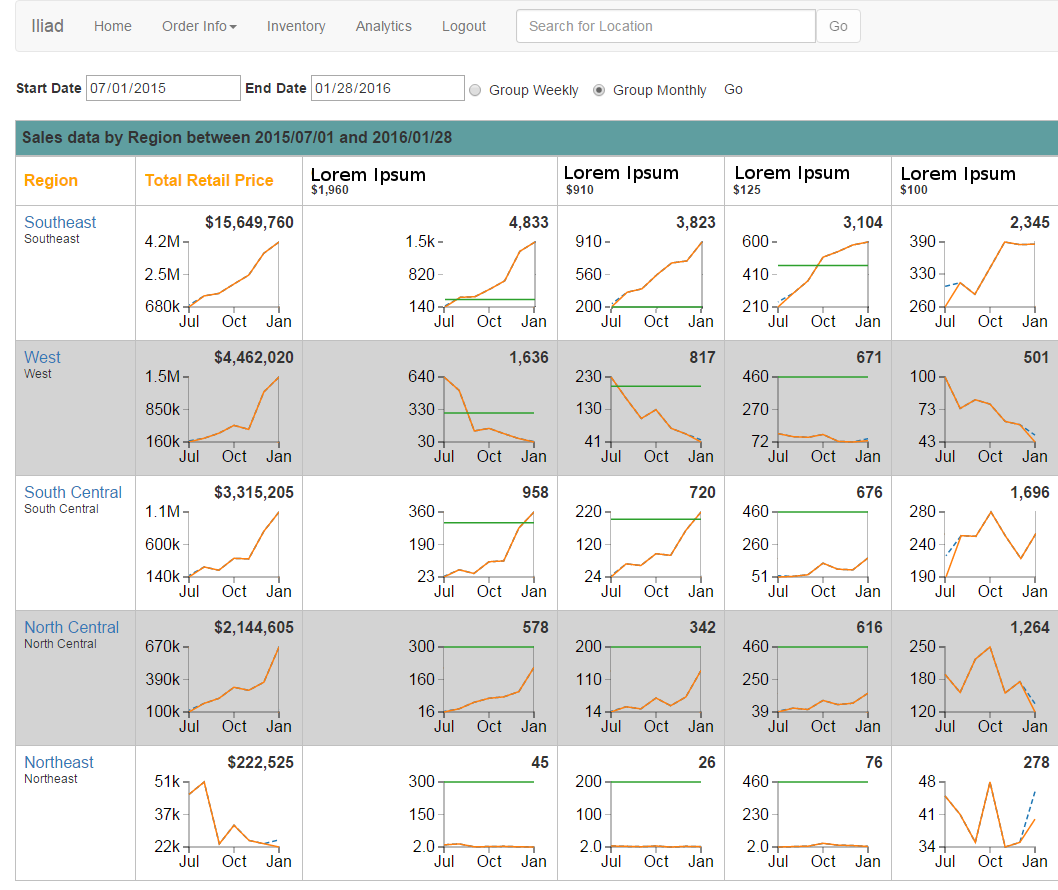Click the End Date input field

(388, 88)
